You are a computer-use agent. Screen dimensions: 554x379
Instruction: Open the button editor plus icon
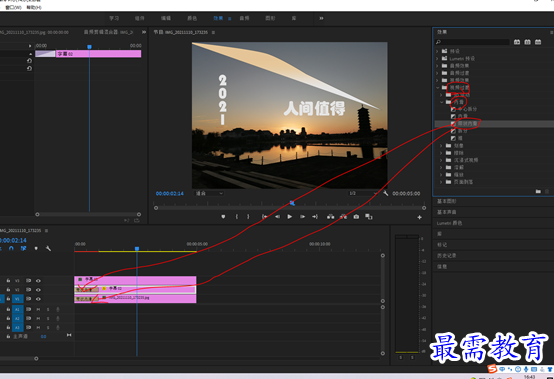(x=419, y=217)
